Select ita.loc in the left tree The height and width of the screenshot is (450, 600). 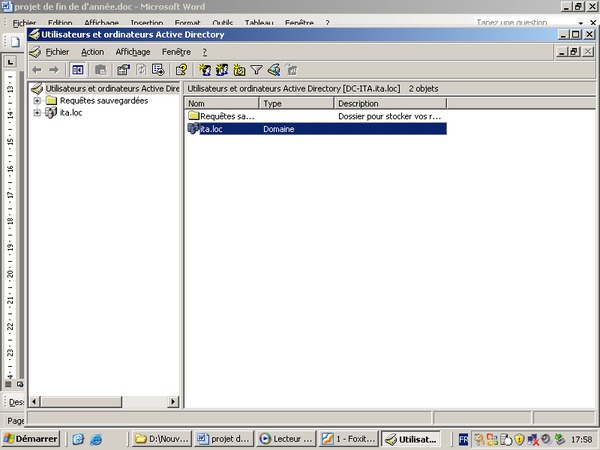tap(73, 112)
